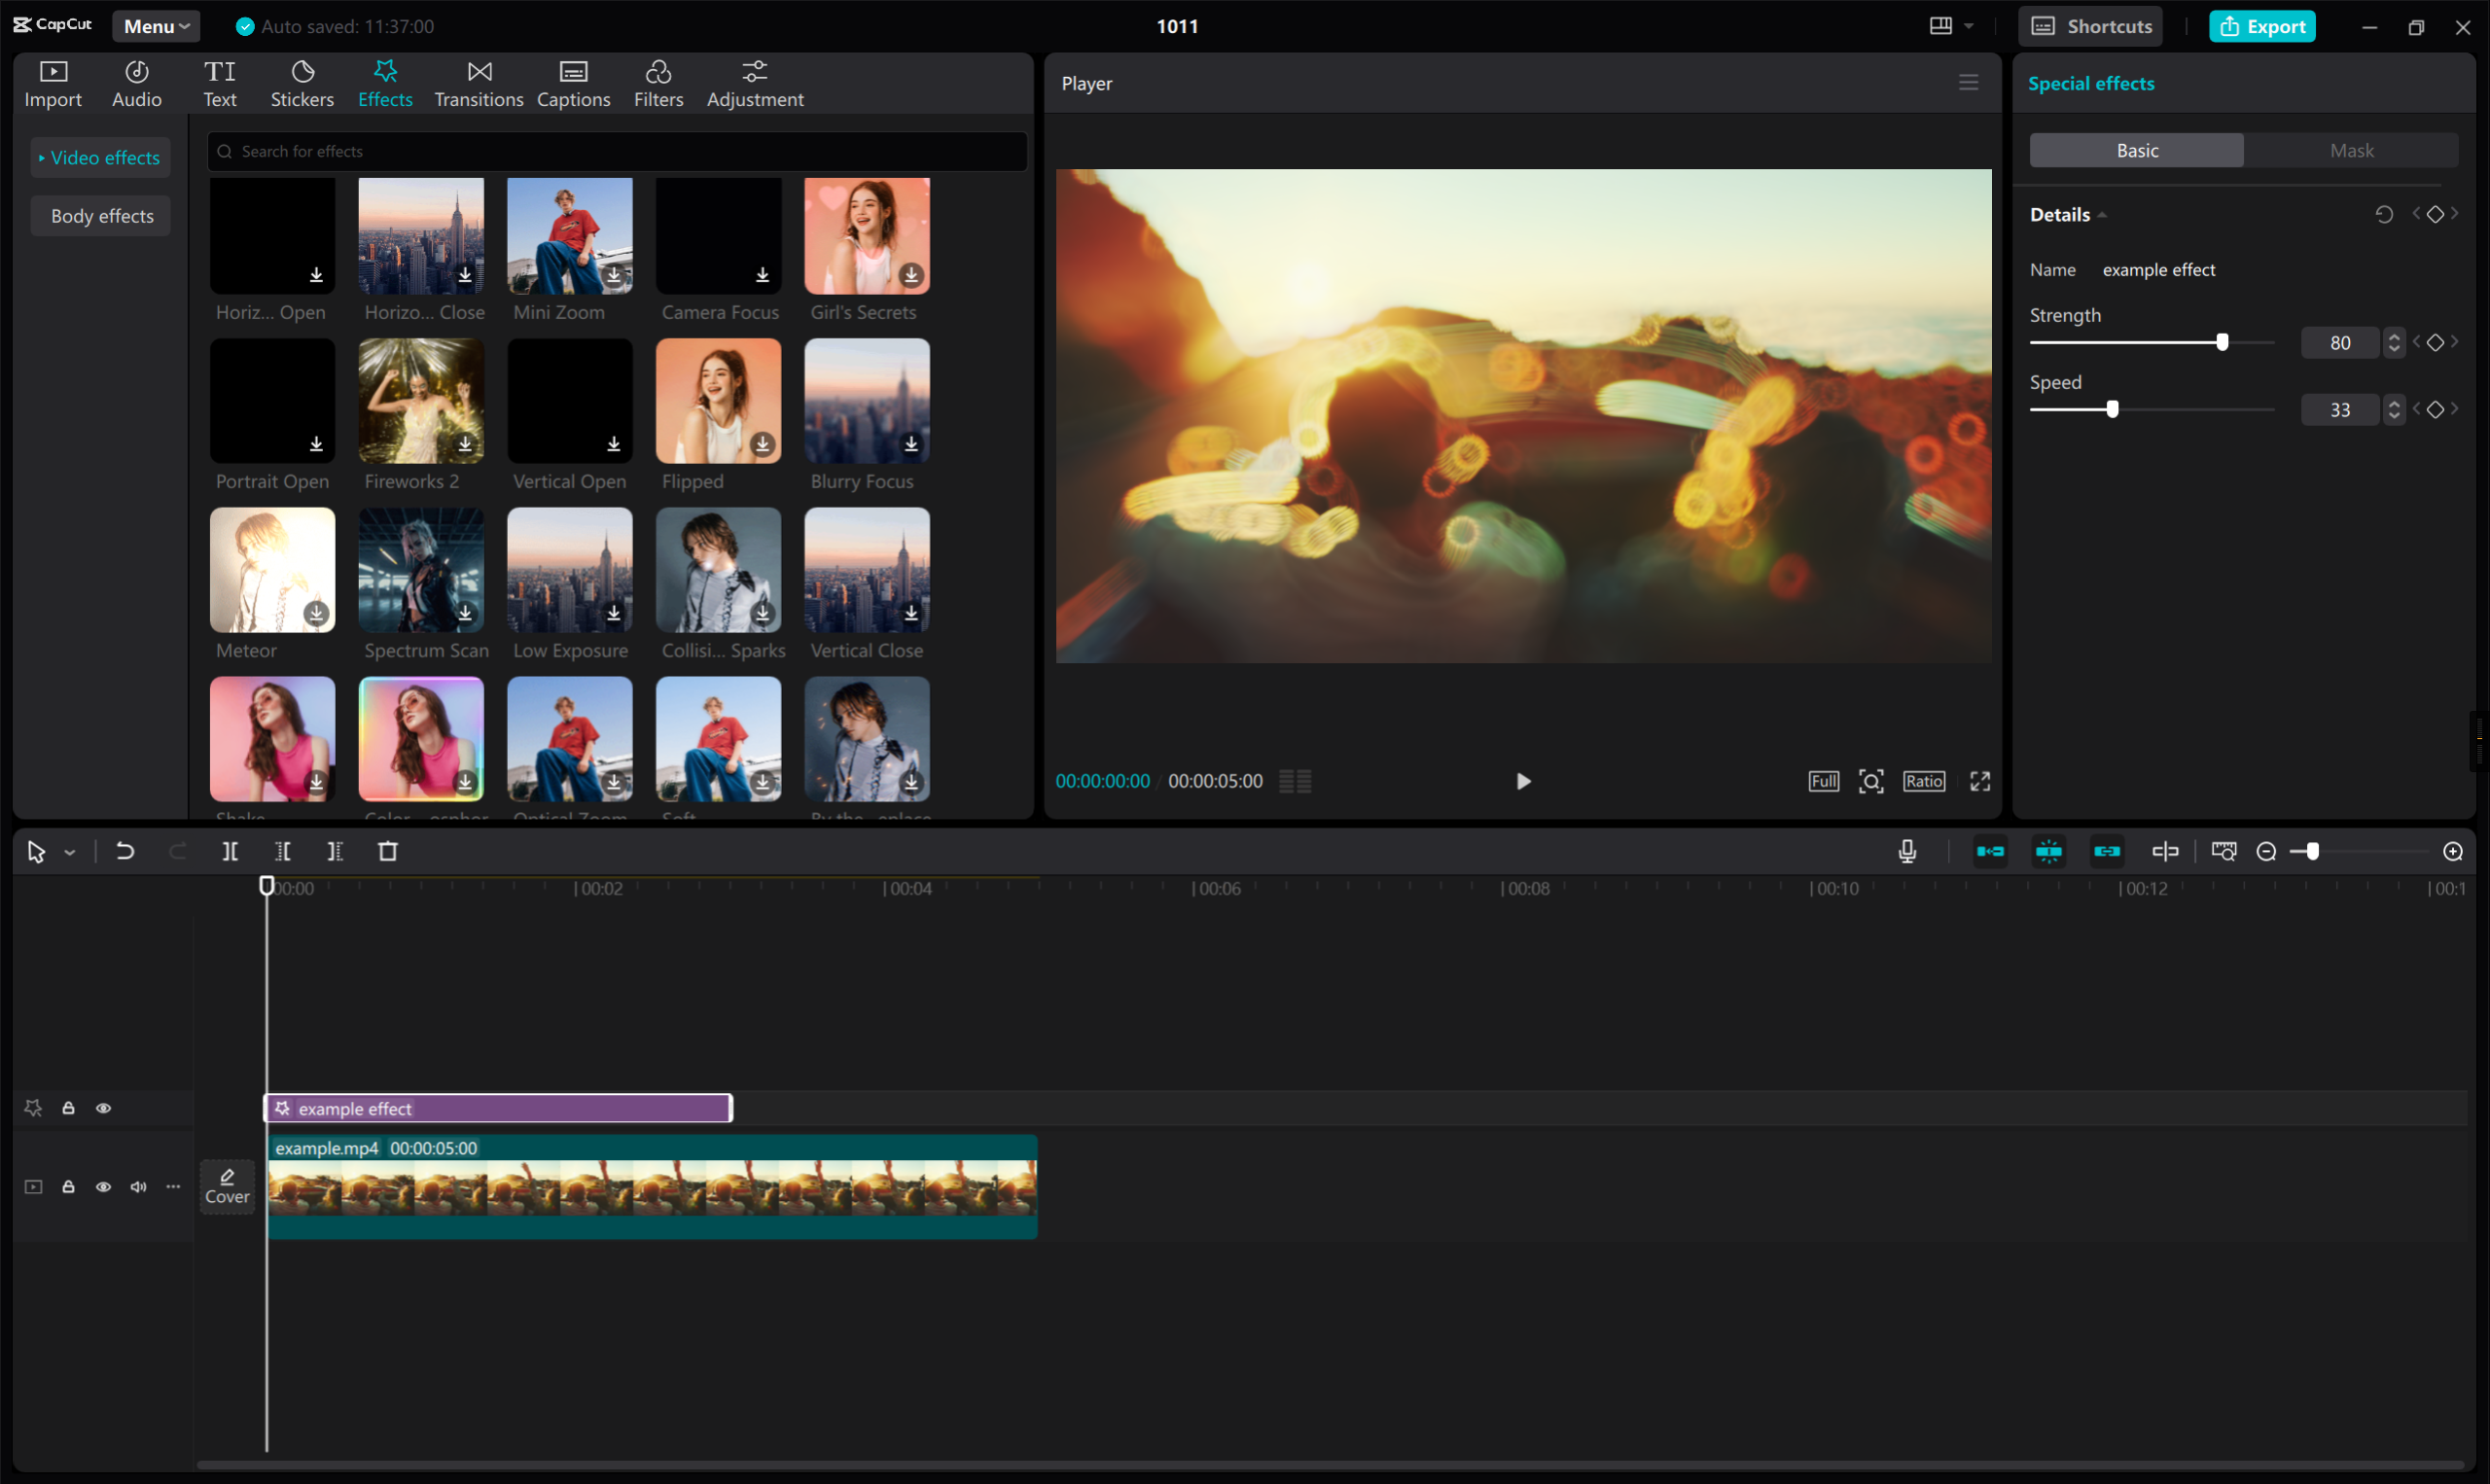Open the Player panel menu
The image size is (2490, 1484).
click(x=1968, y=83)
